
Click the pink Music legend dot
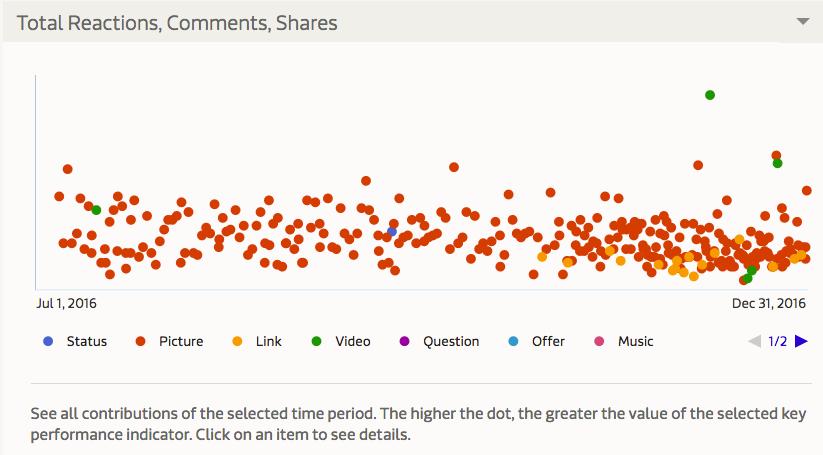point(599,341)
